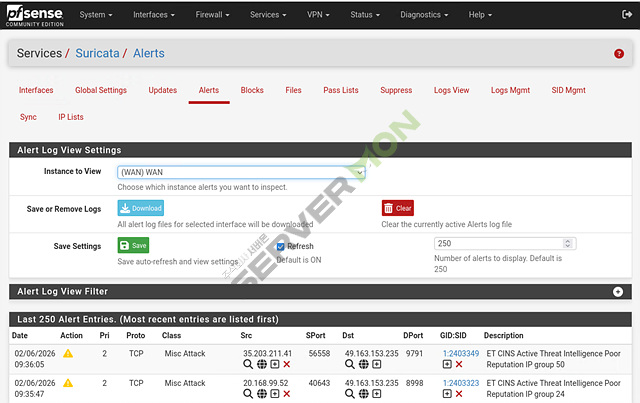The height and width of the screenshot is (403, 640).
Task: Open rule link 1:2403323
Action: coord(461,383)
